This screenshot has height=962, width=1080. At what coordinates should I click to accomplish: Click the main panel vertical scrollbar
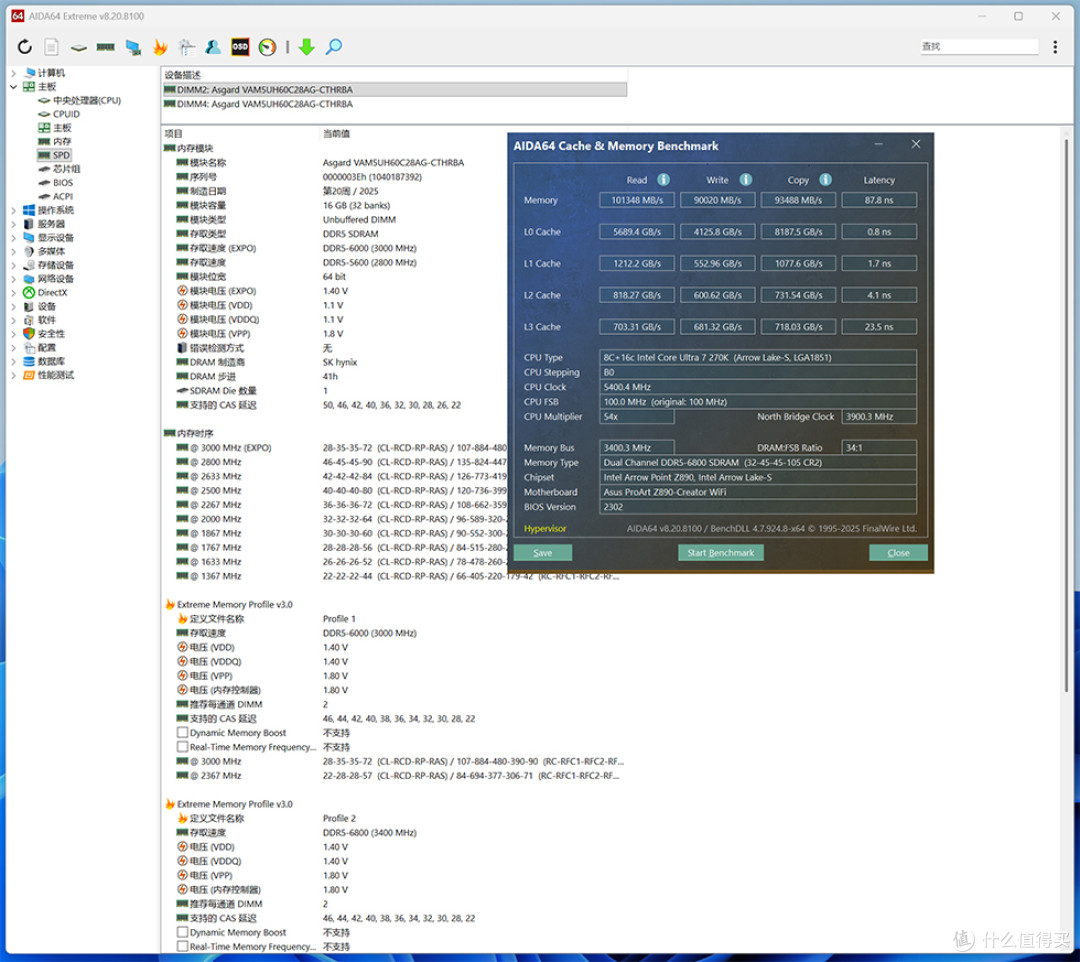coord(1066,413)
